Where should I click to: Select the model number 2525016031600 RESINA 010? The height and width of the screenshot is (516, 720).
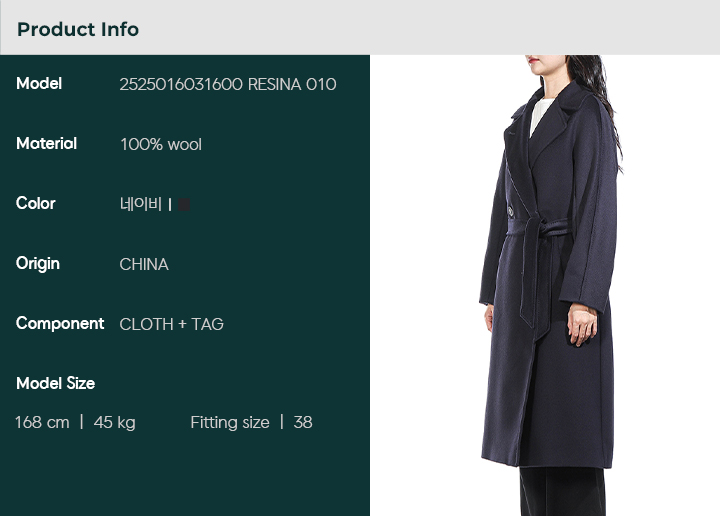point(228,84)
